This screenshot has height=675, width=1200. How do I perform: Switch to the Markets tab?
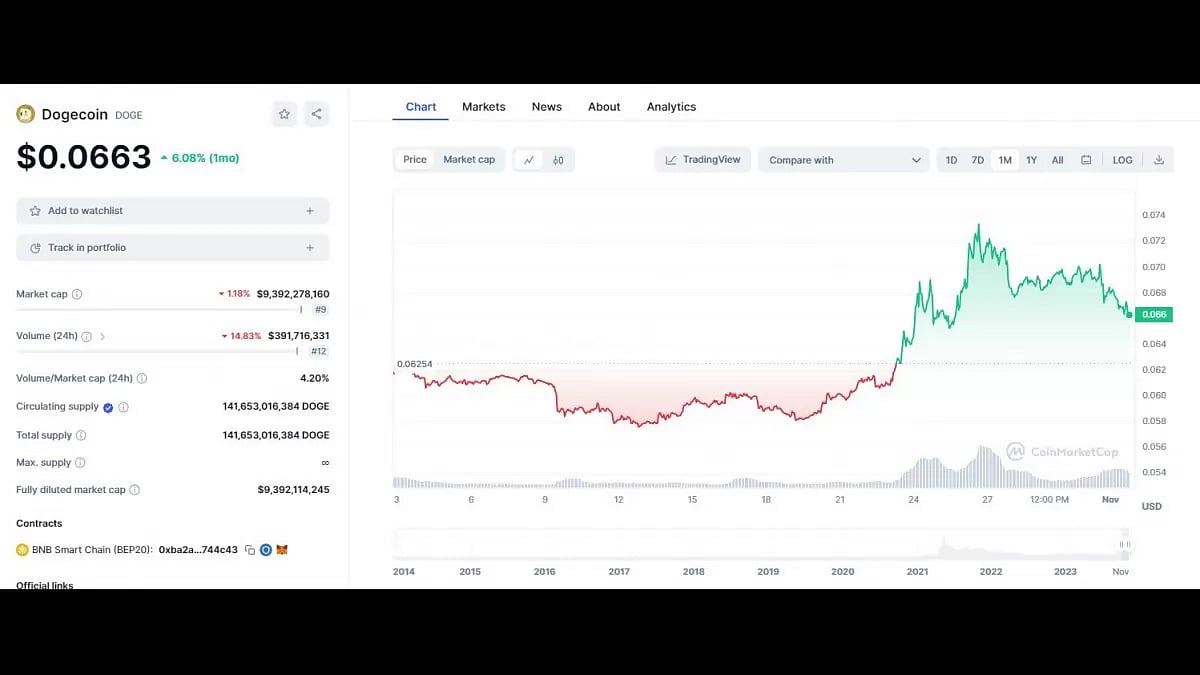(484, 106)
